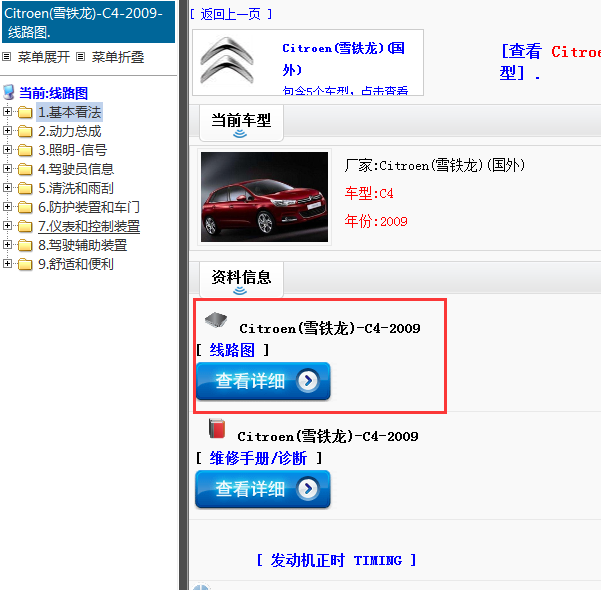Image resolution: width=601 pixels, height=590 pixels.
Task: Click the red book icon for 维修手册
Action: pyautogui.click(x=217, y=429)
